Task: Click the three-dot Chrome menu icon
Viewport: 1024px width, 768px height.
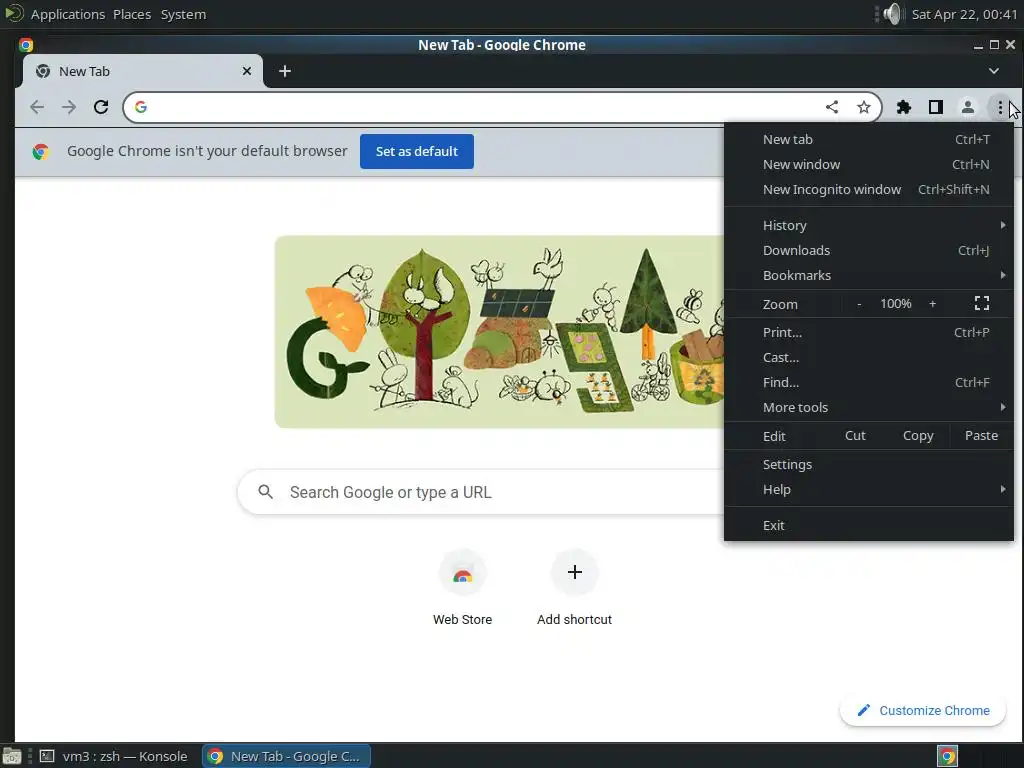Action: 1000,107
